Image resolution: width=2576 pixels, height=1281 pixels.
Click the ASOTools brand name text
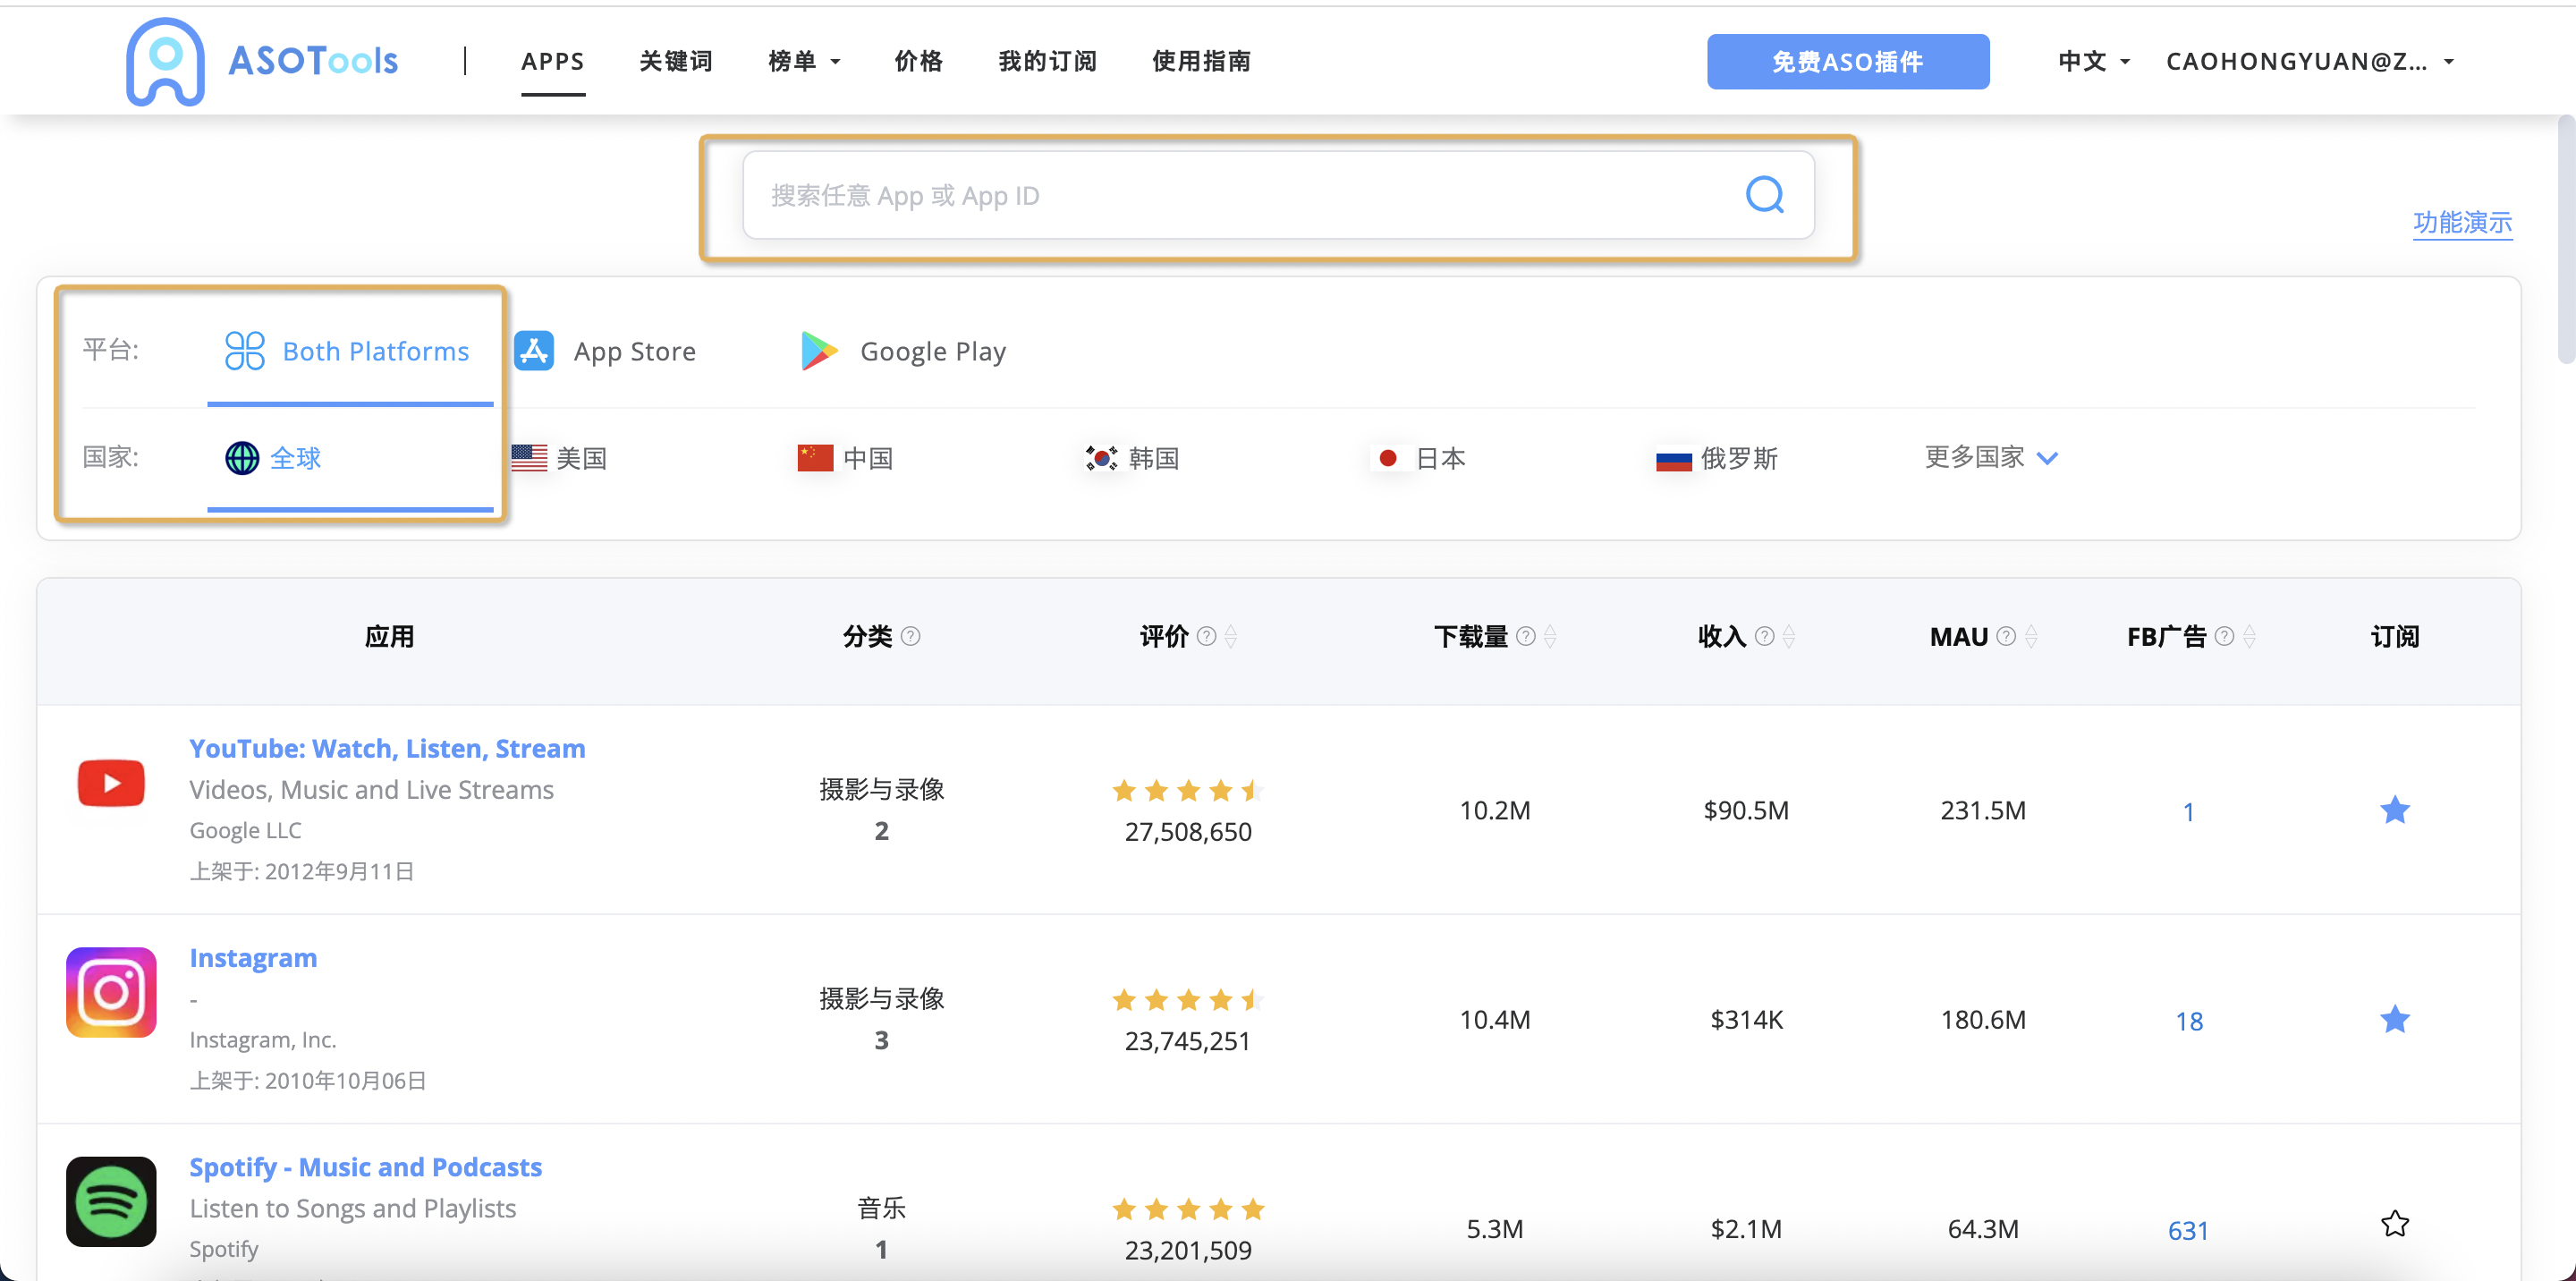(x=313, y=61)
